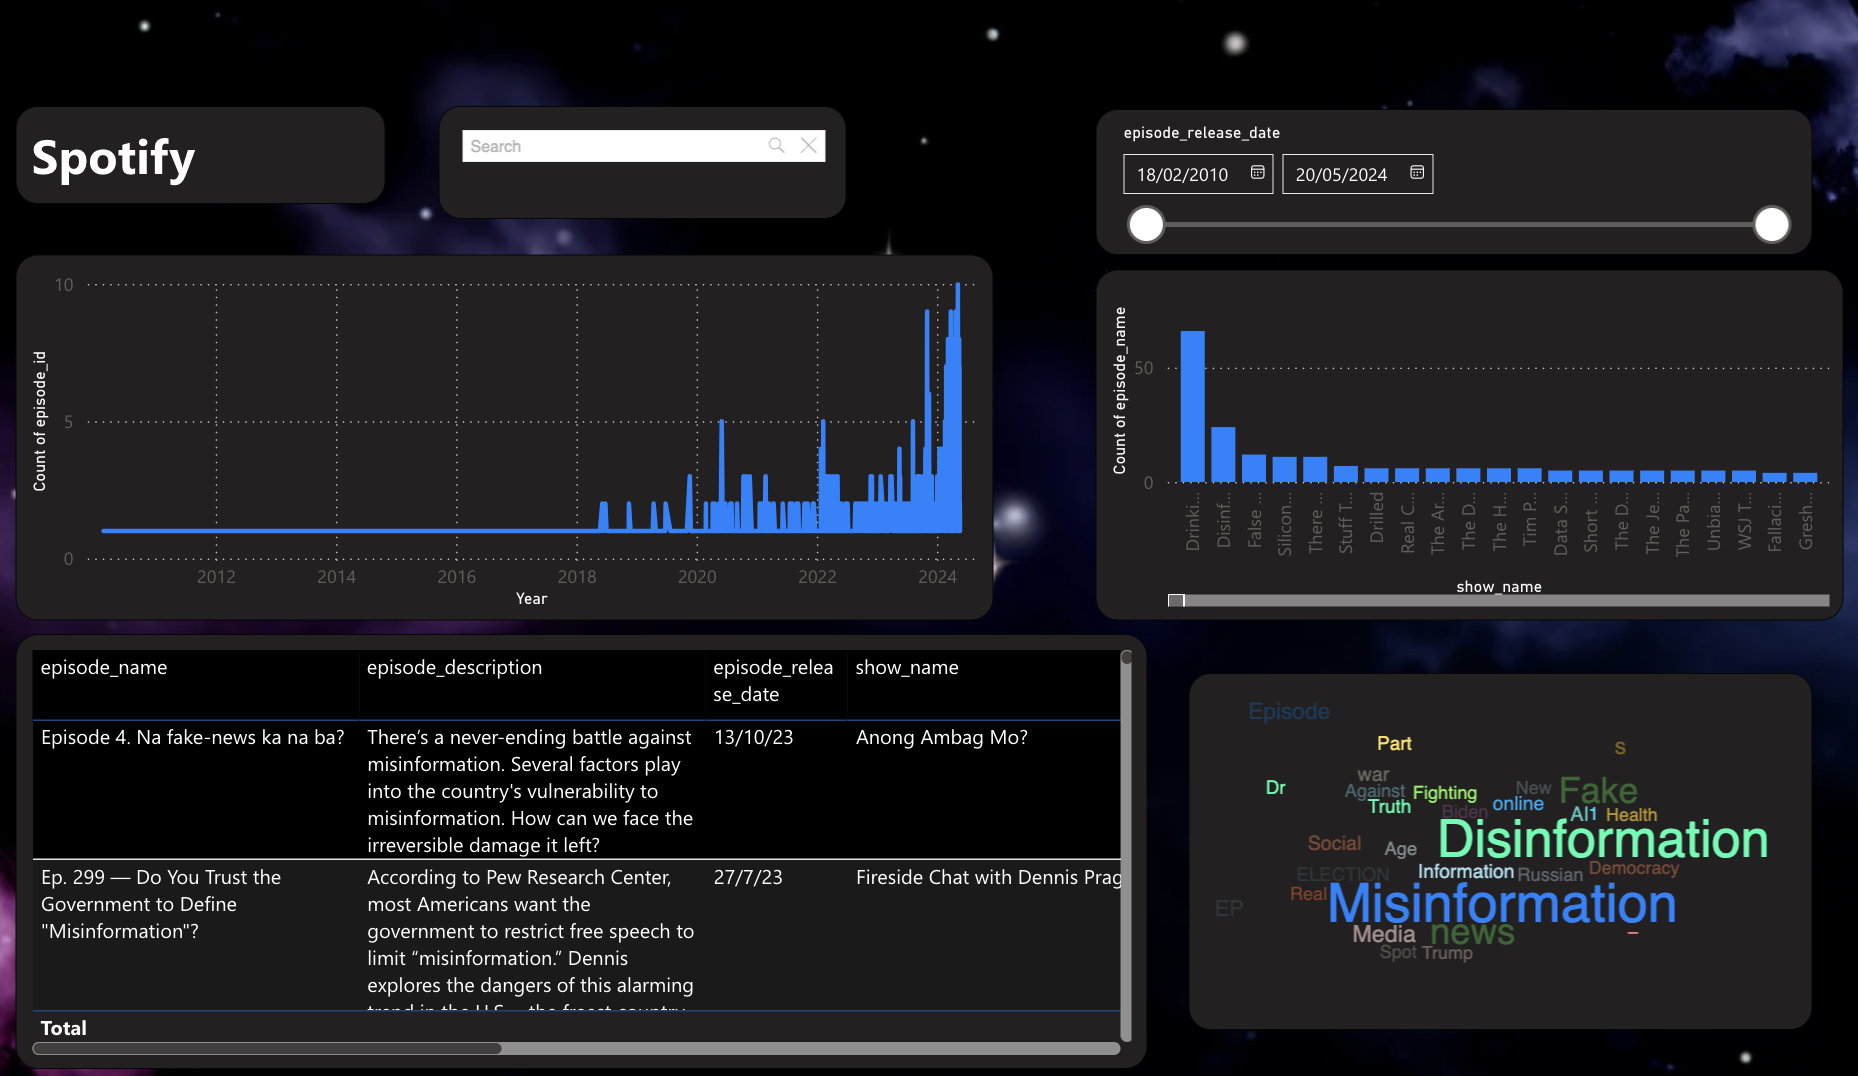
Task: Select 'Disinformation' in word cloud
Action: click(x=1603, y=839)
